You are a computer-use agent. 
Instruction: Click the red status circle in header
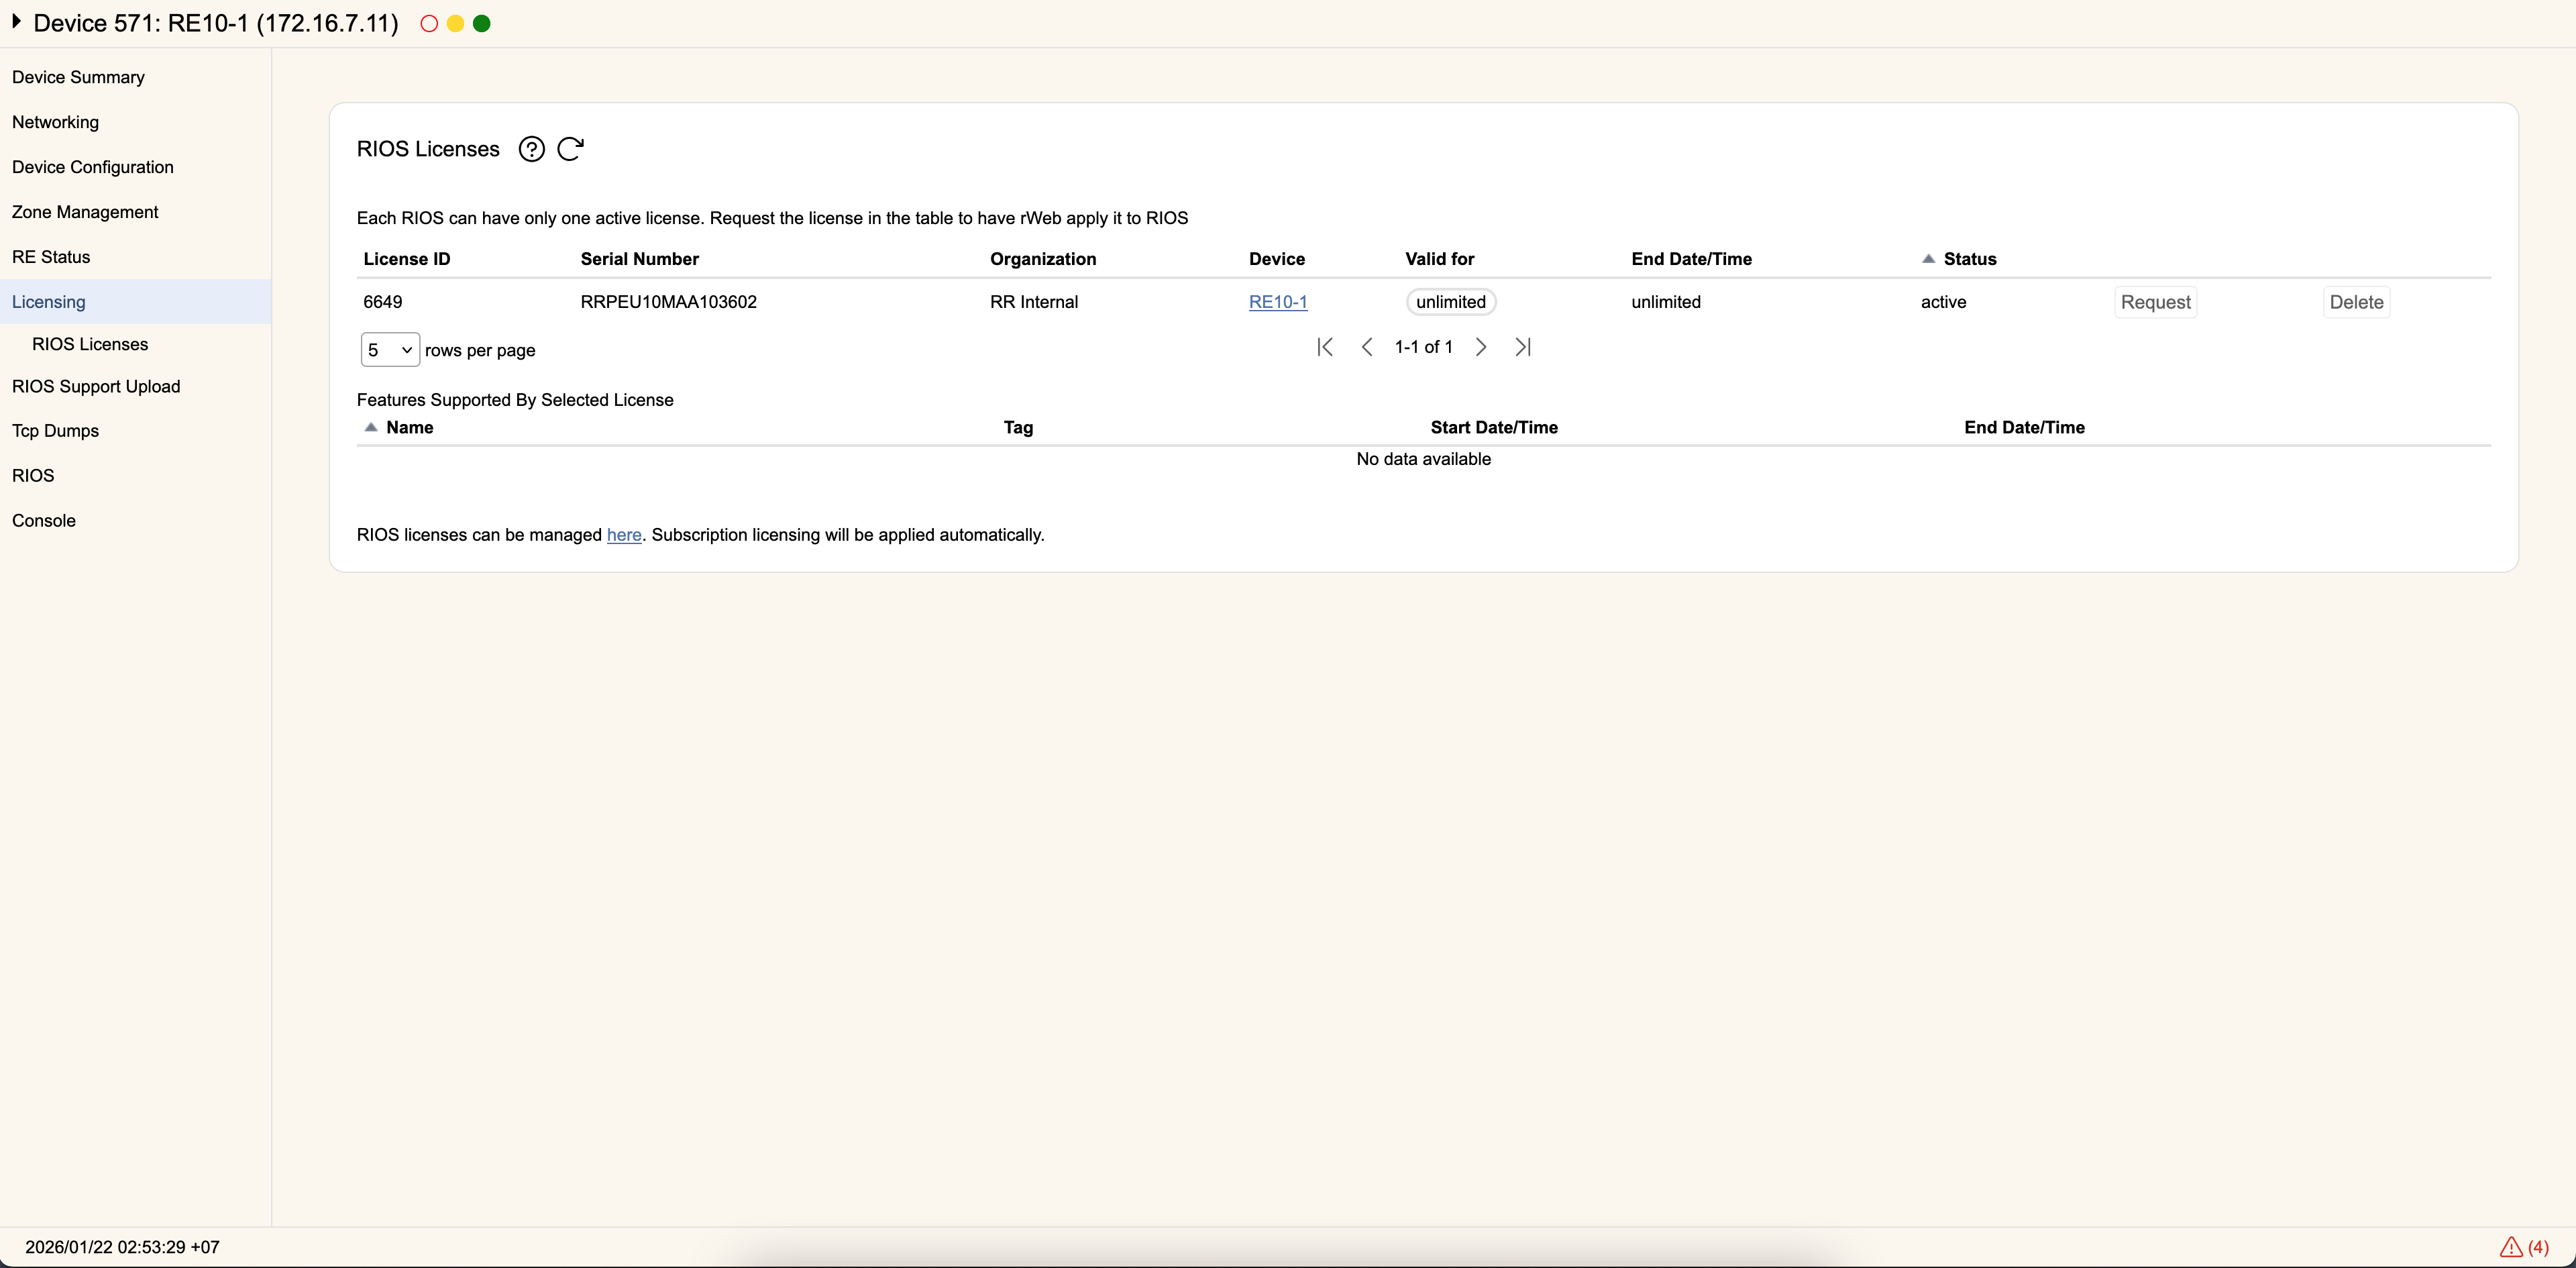coord(429,24)
